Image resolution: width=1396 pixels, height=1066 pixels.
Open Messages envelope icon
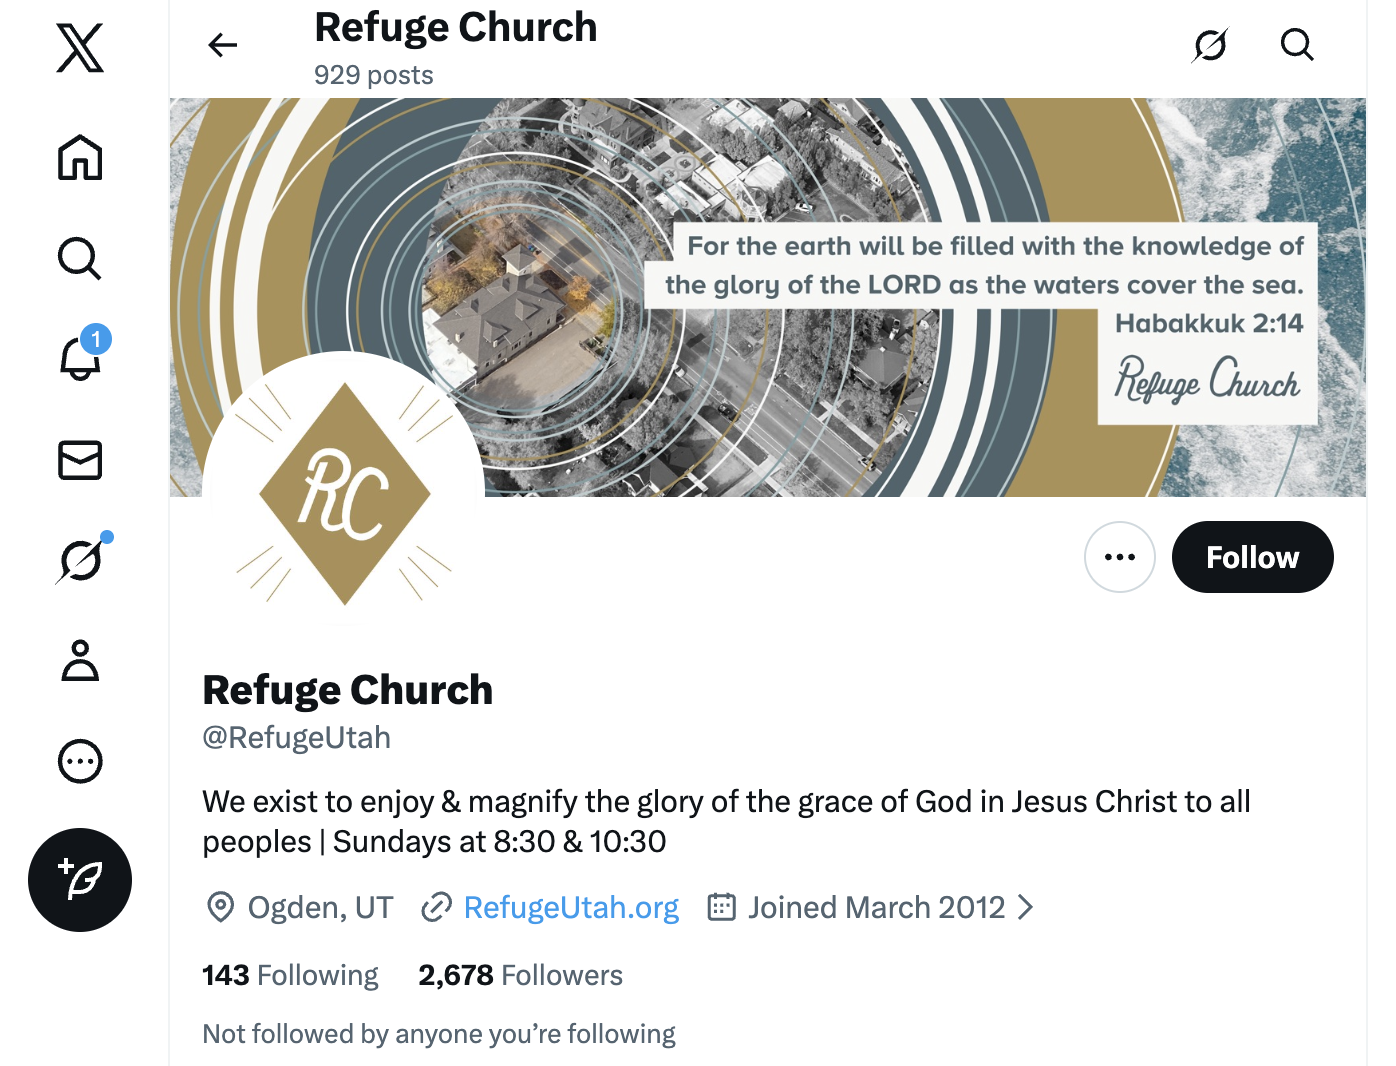tap(80, 460)
